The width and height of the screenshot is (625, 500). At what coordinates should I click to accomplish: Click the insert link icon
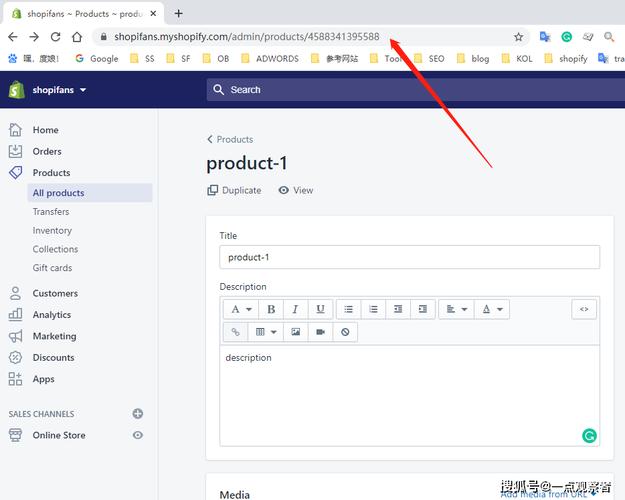(x=236, y=332)
